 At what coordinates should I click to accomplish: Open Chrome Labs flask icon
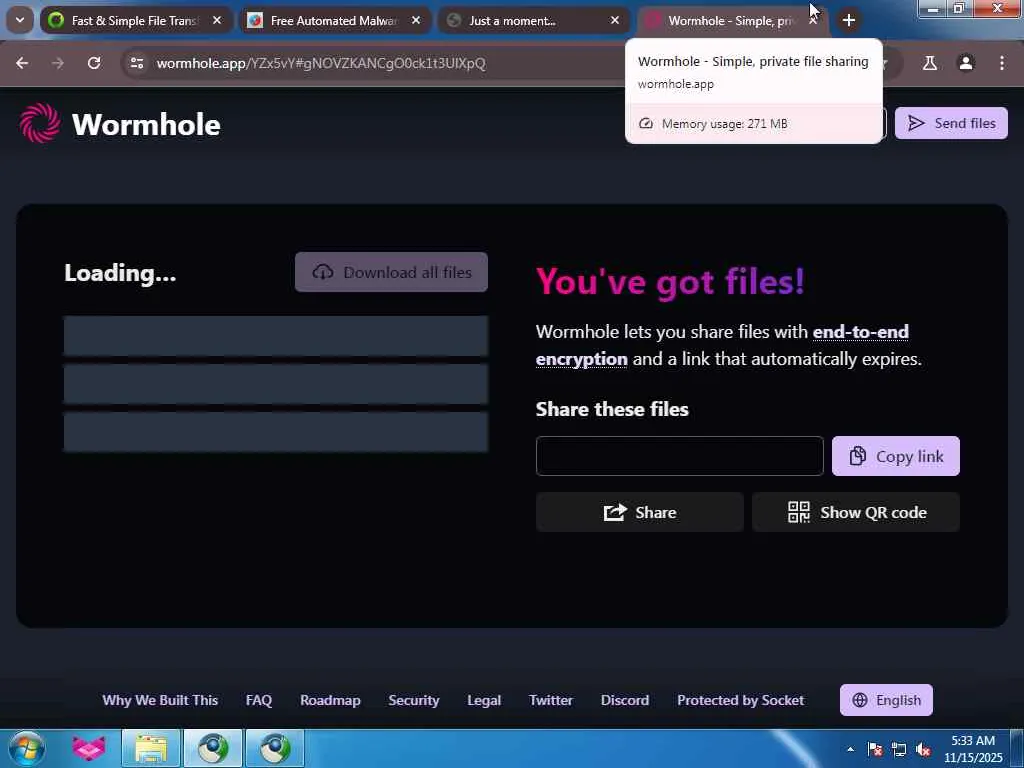[929, 63]
